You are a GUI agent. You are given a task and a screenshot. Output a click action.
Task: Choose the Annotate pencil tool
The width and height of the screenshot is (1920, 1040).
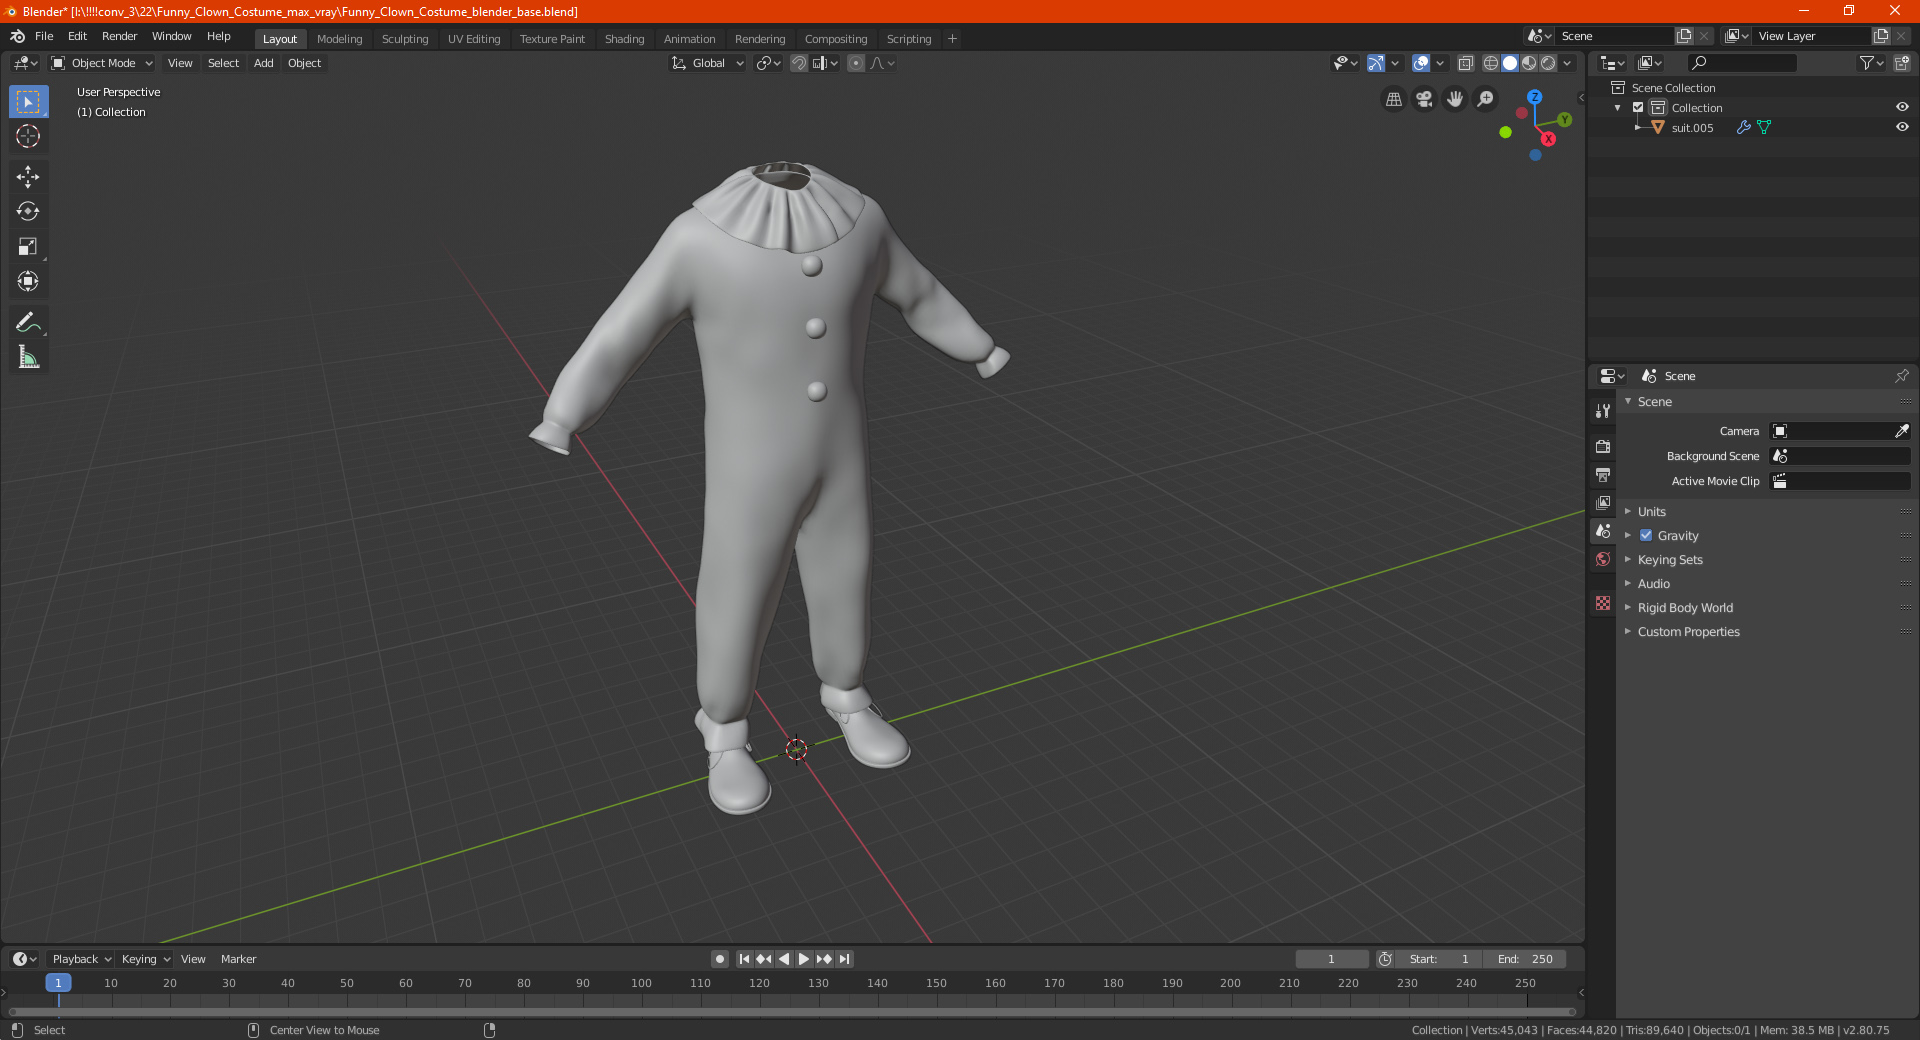(x=28, y=322)
